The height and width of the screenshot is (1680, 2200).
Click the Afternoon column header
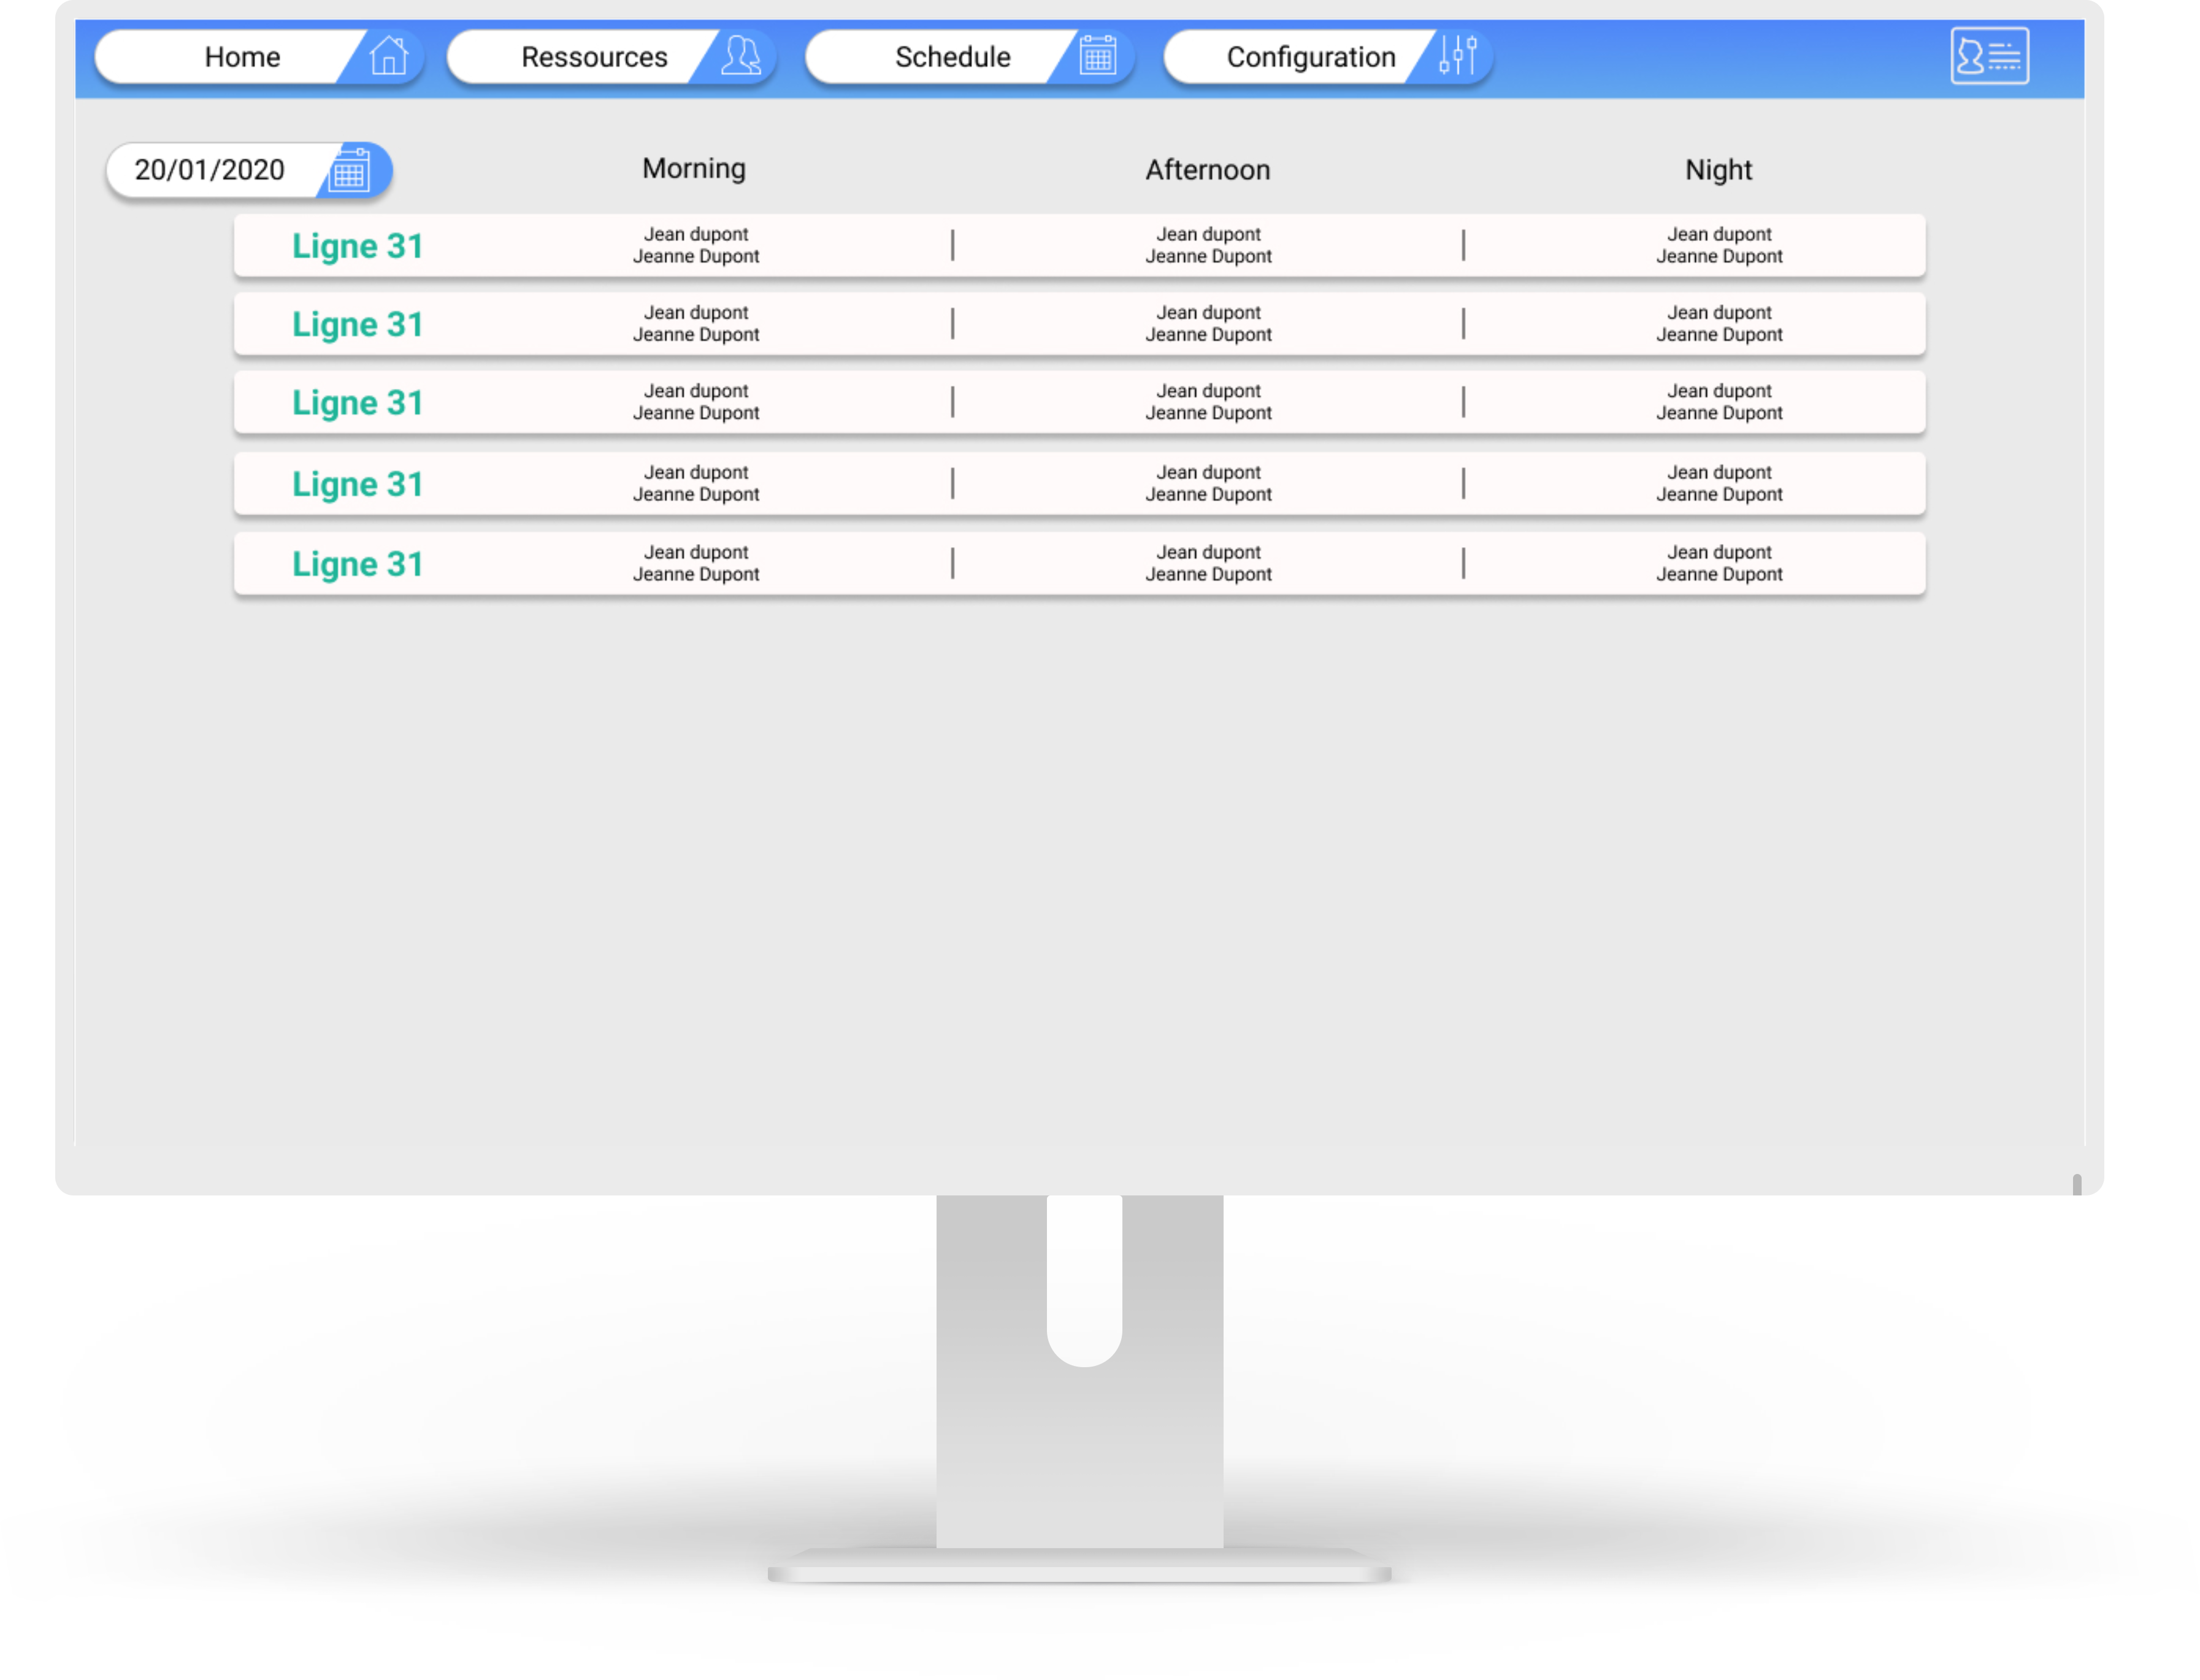[x=1207, y=170]
